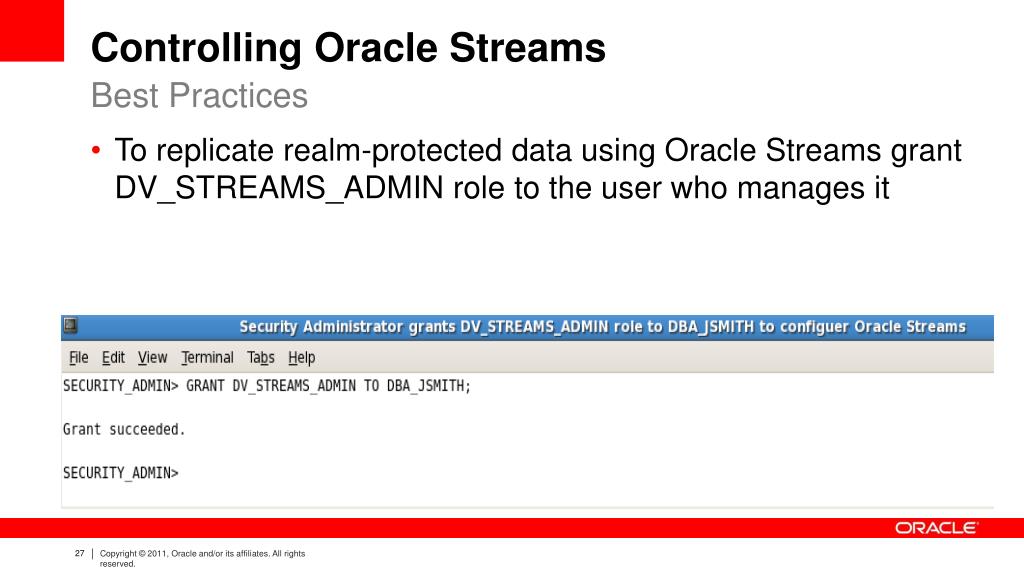Click the terminal title bar text
1024x576 pixels.
point(602,327)
